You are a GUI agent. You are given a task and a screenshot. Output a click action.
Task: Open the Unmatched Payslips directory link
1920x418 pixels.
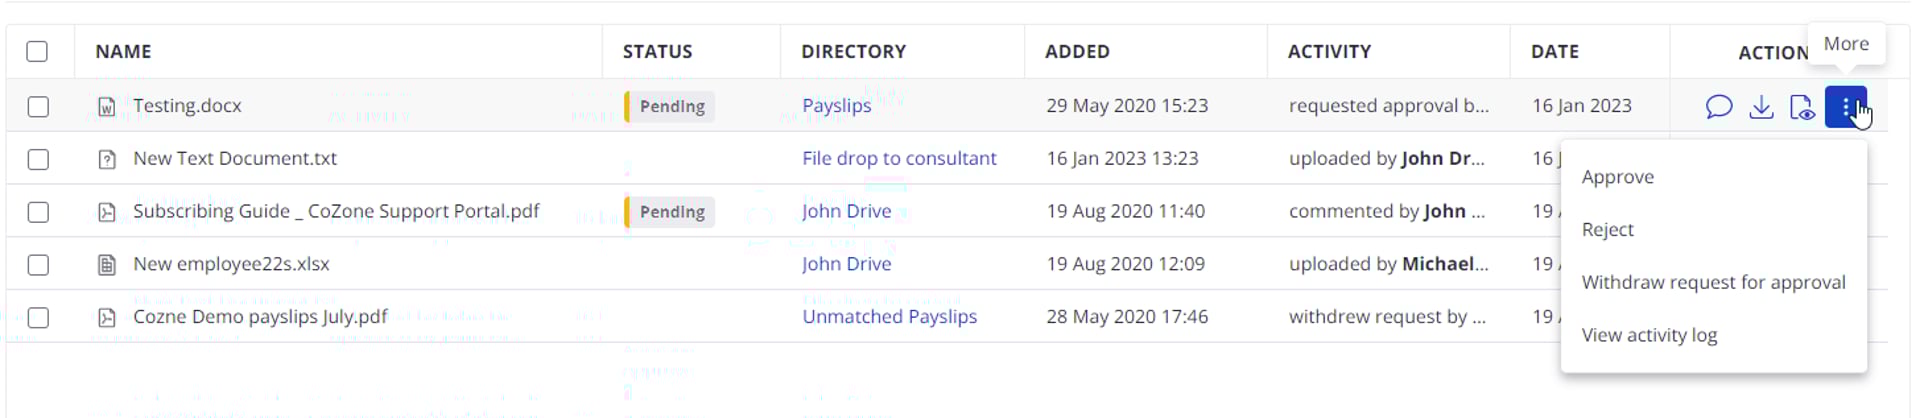[889, 317]
